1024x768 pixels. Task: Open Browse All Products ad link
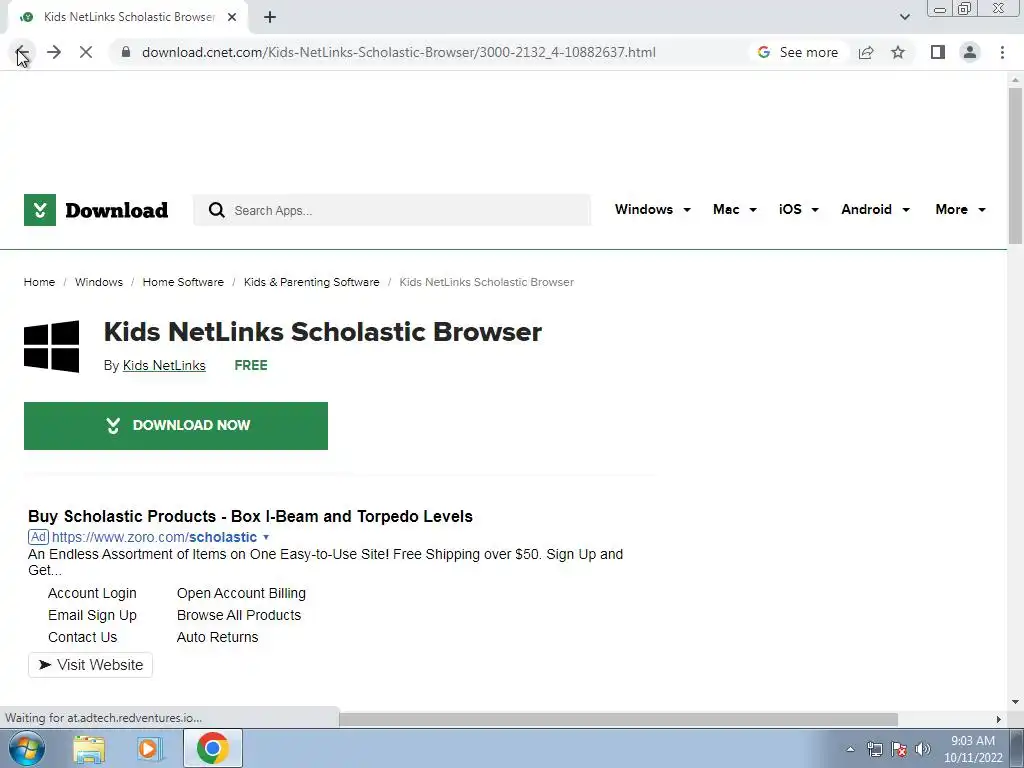(239, 616)
